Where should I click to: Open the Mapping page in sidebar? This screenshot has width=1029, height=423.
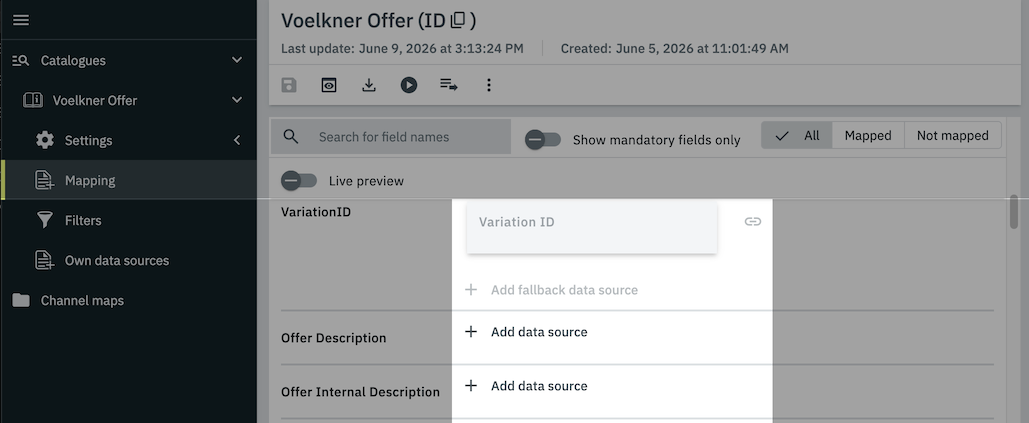click(x=129, y=180)
